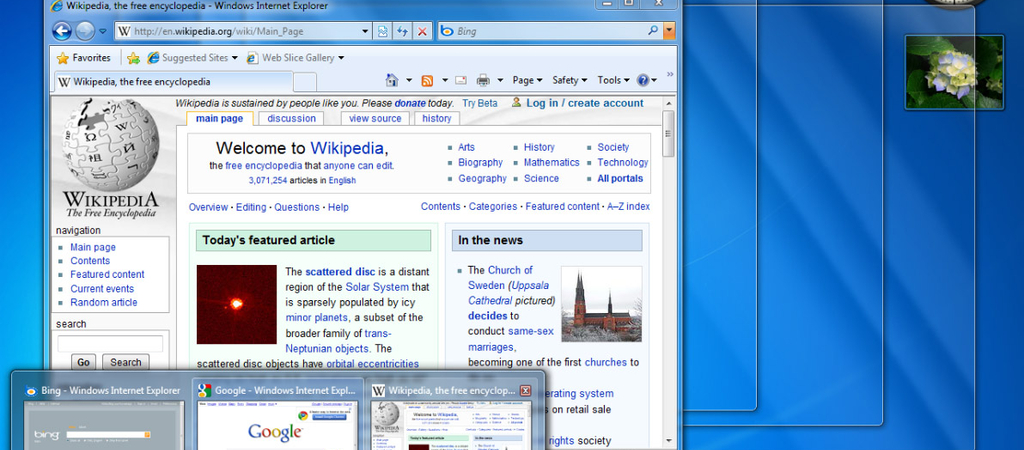Open the Uppsala Cathedral picture
This screenshot has width=1024, height=450.
pos(601,304)
